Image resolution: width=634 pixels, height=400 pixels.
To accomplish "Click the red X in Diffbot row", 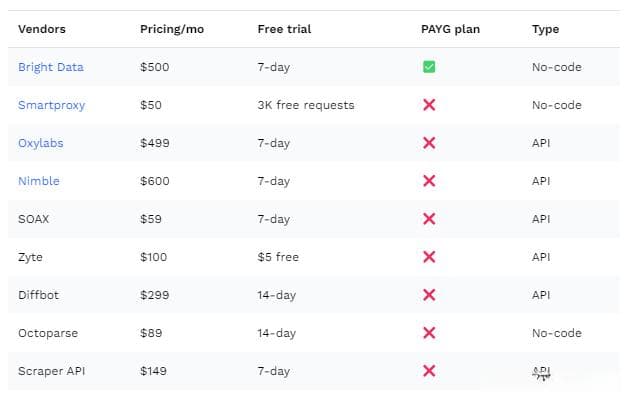I will tap(429, 295).
